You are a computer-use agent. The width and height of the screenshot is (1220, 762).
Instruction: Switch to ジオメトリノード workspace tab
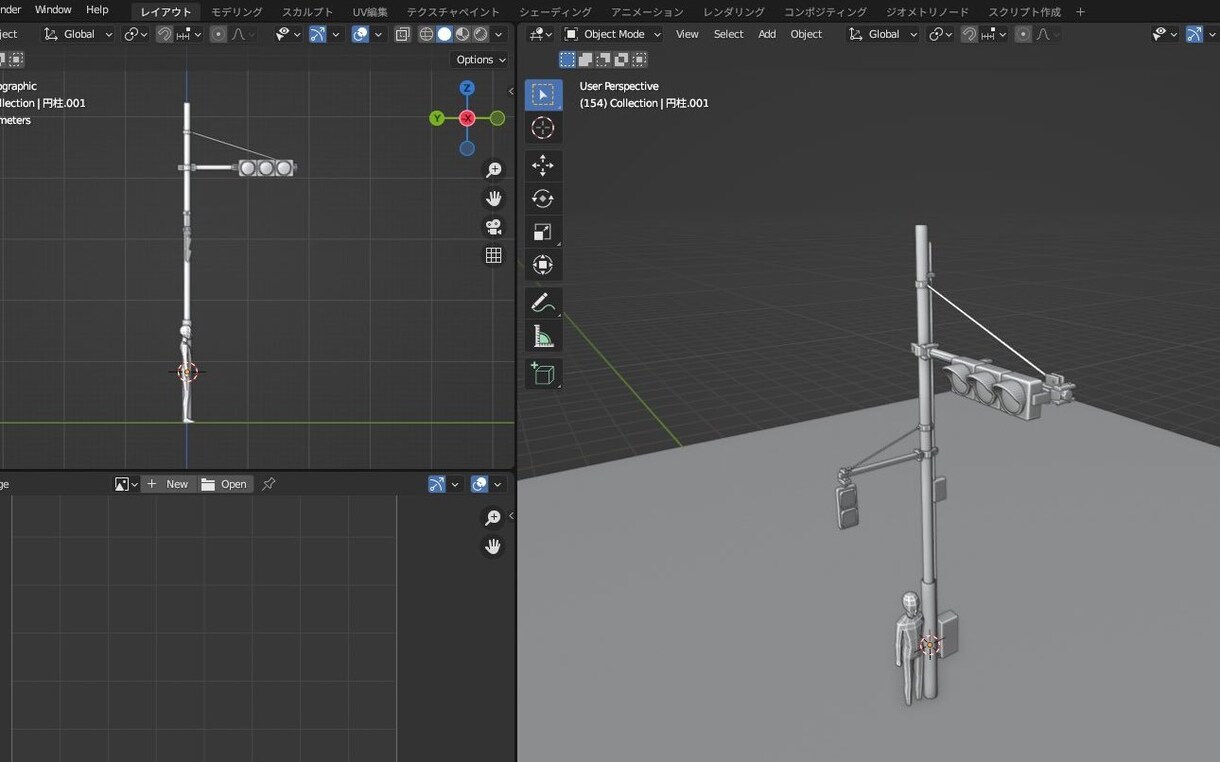(927, 12)
